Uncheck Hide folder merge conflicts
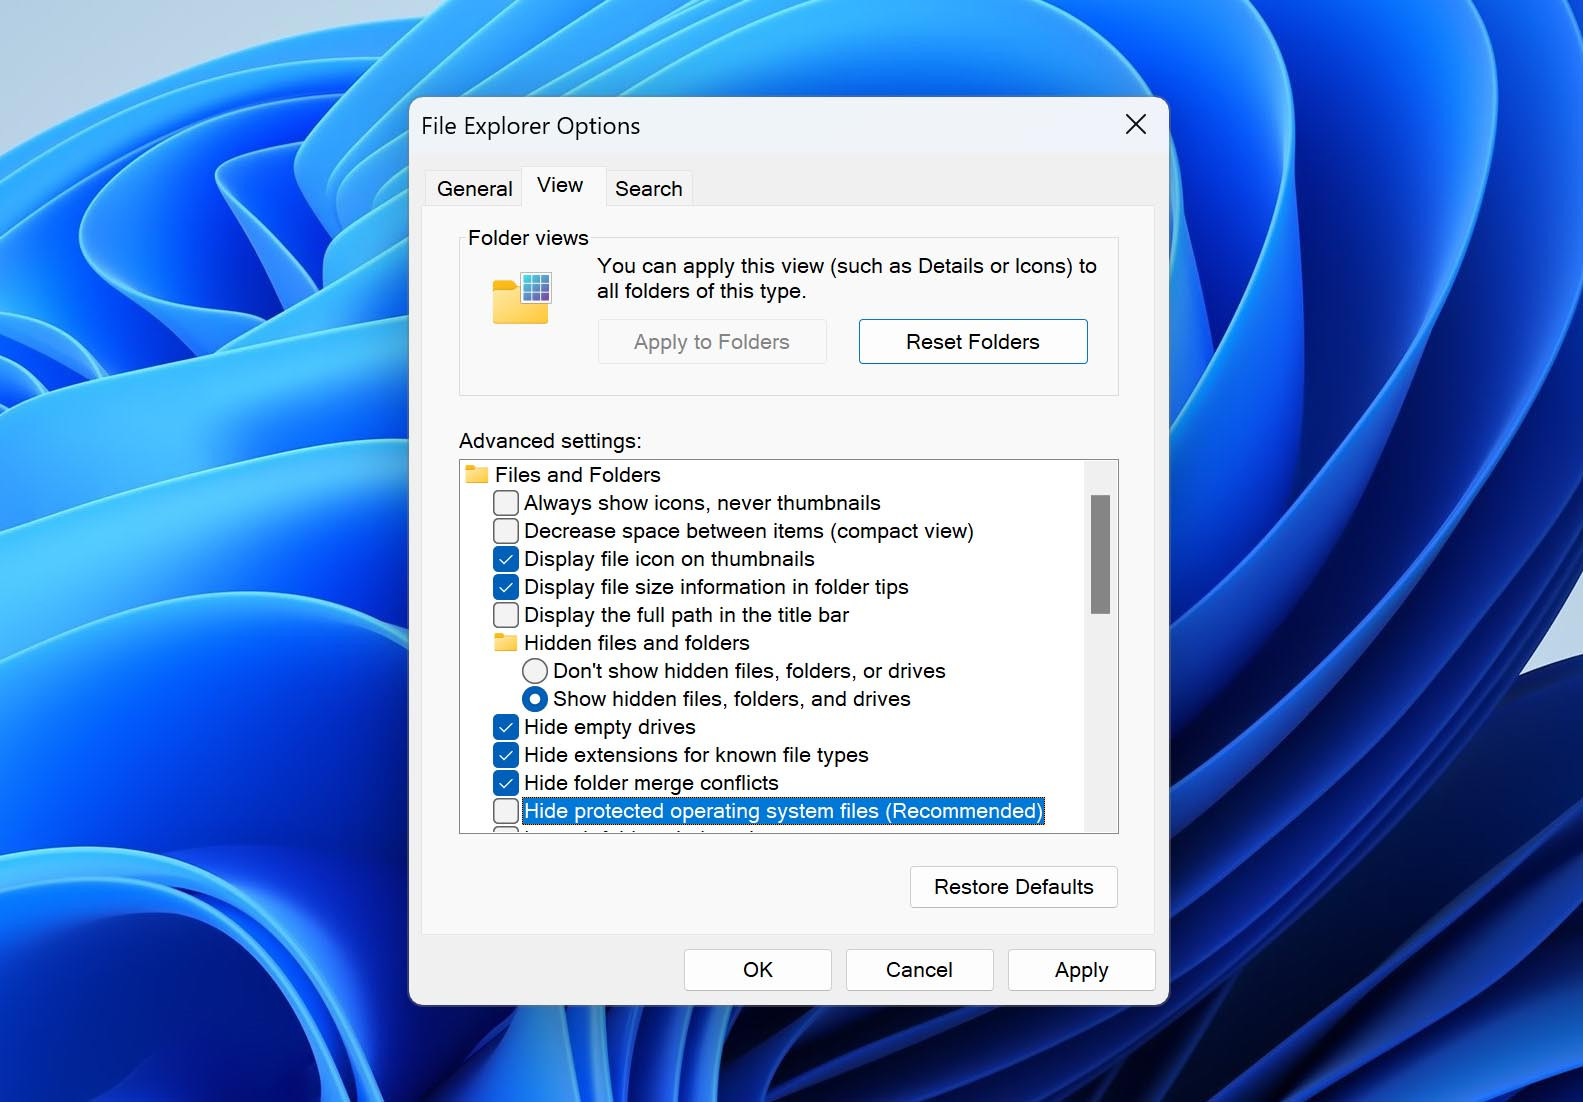Viewport: 1583px width, 1102px height. 506,783
